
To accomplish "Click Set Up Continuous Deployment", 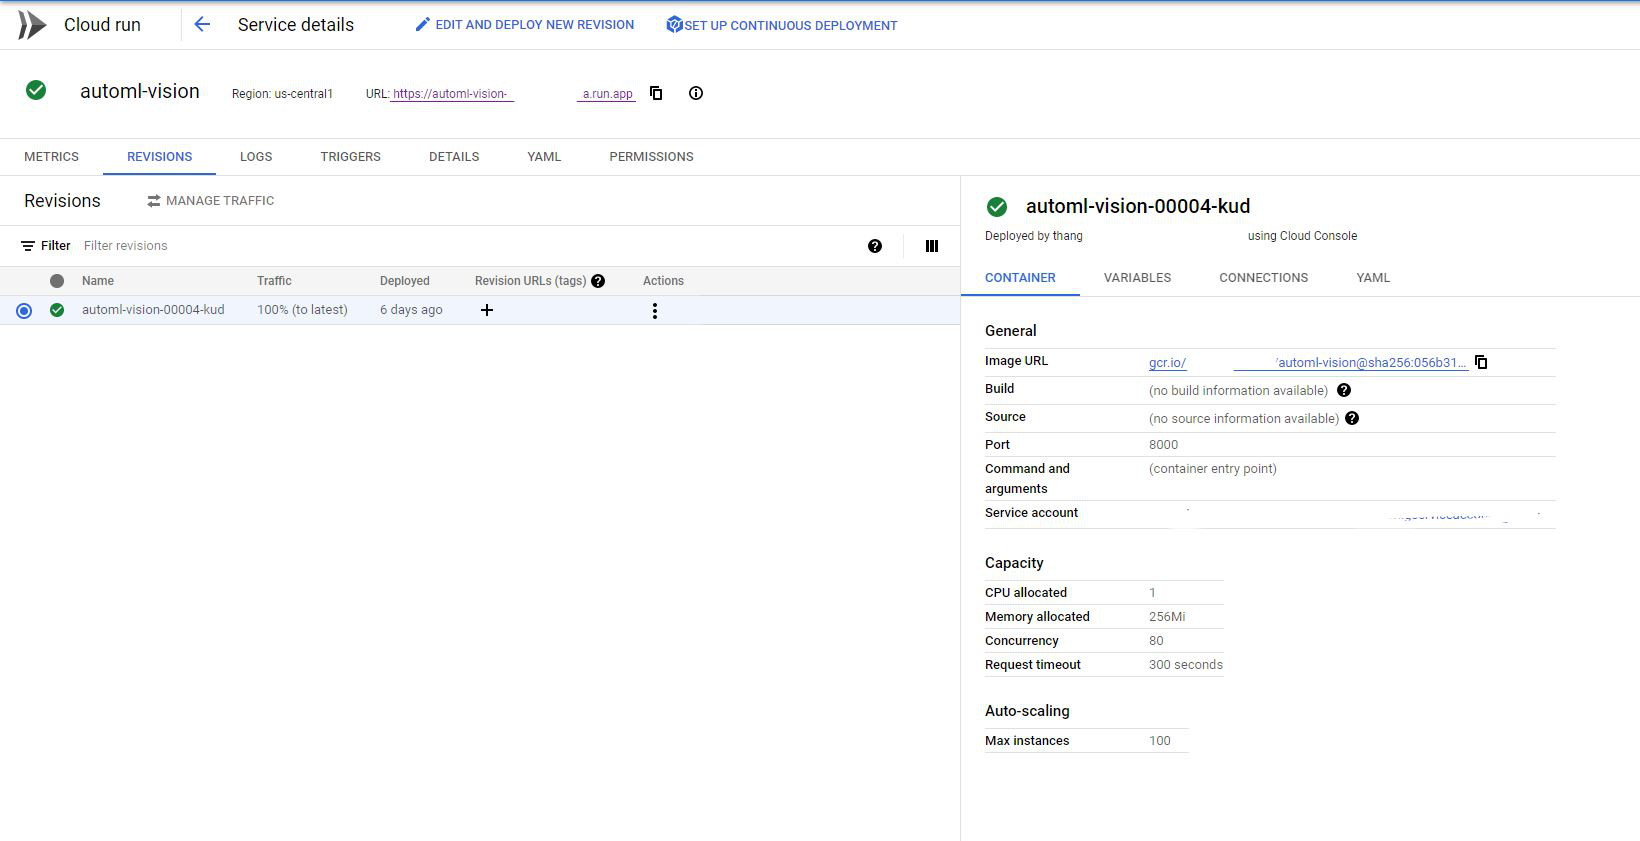I will pos(782,25).
